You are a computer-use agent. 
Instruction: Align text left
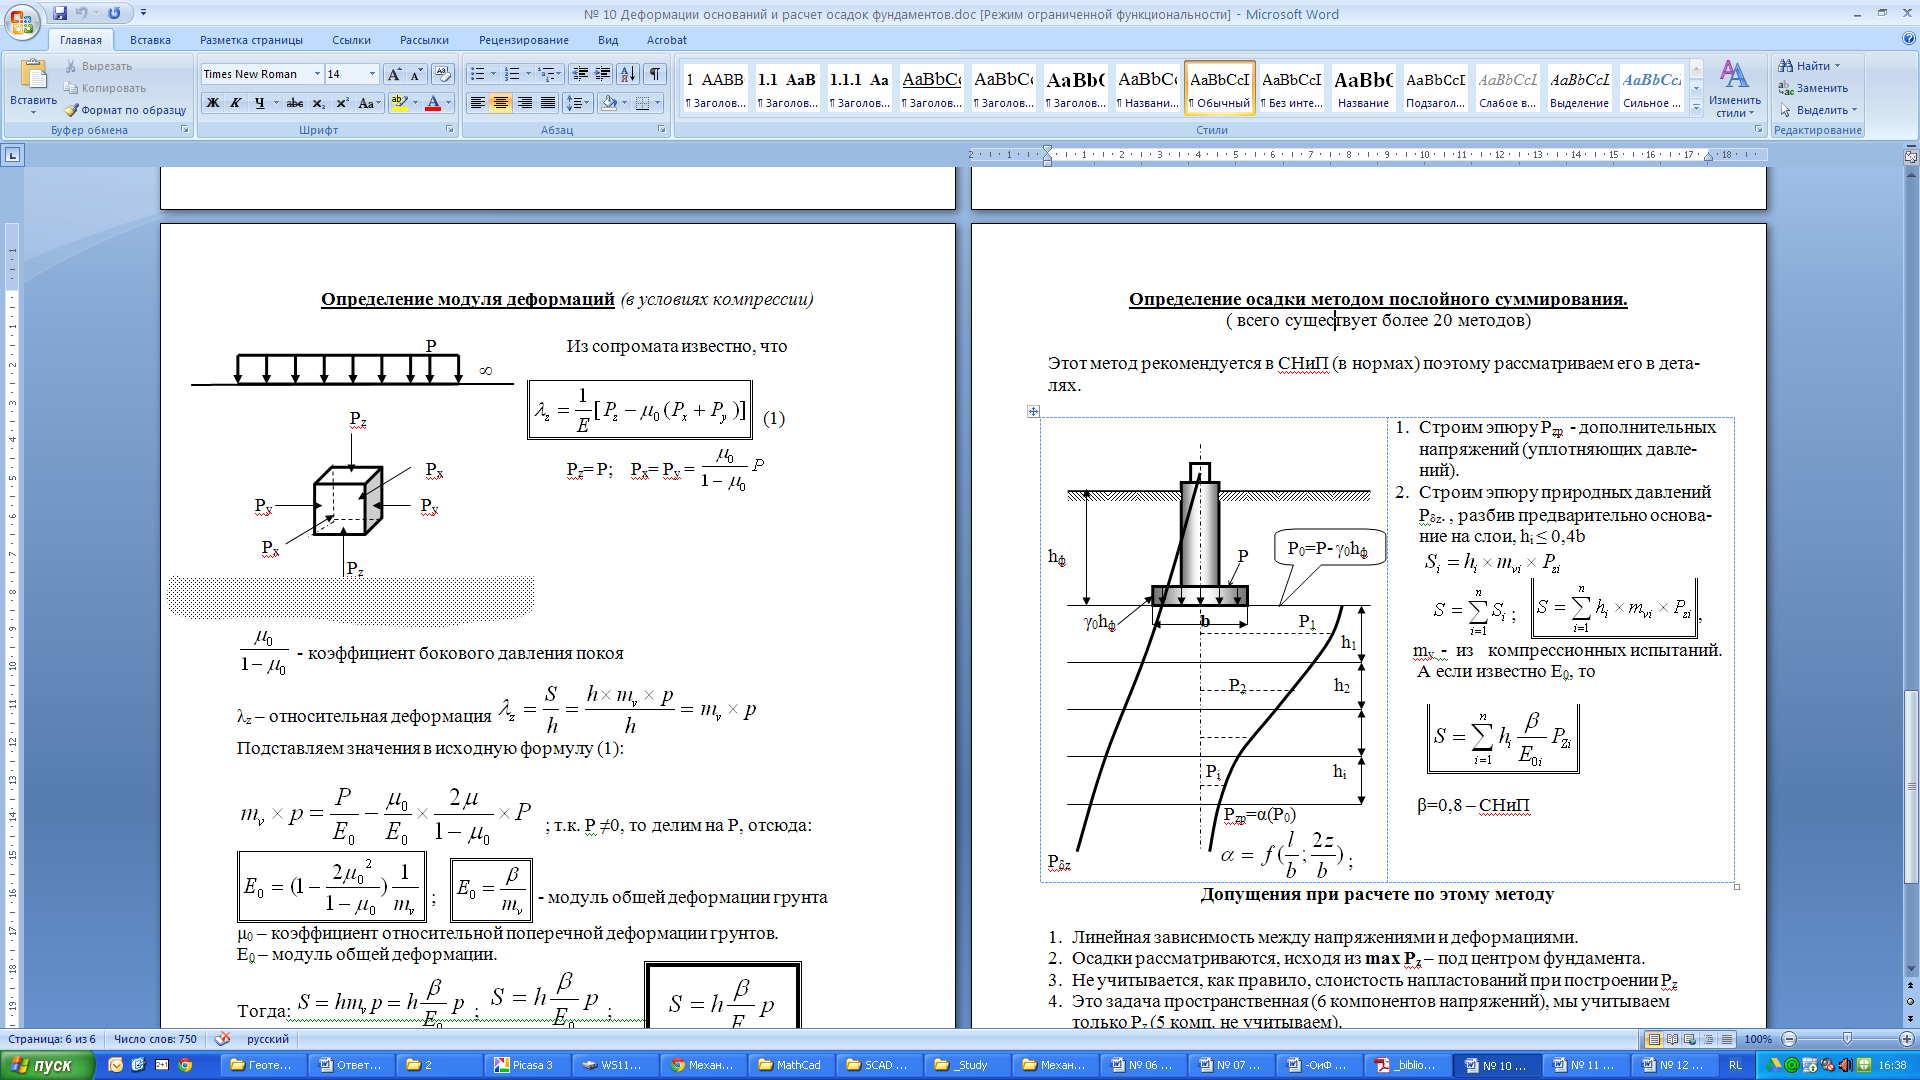tap(478, 103)
